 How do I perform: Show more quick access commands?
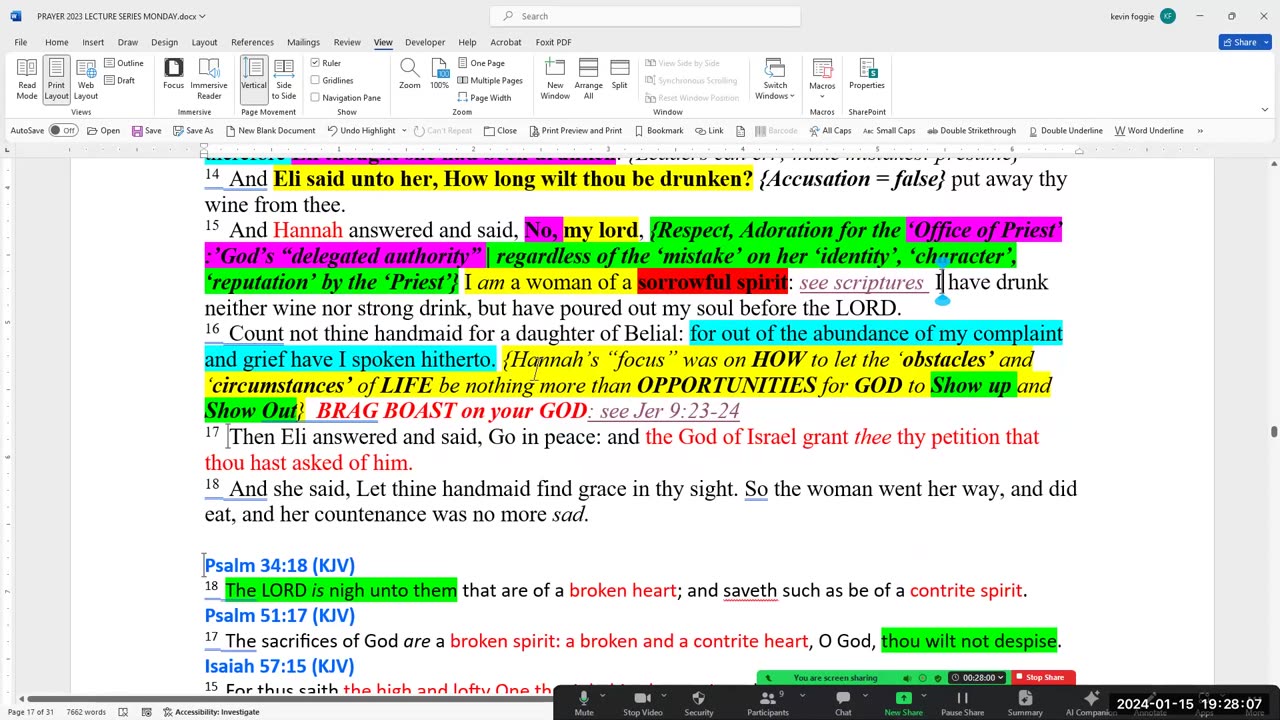click(1200, 130)
